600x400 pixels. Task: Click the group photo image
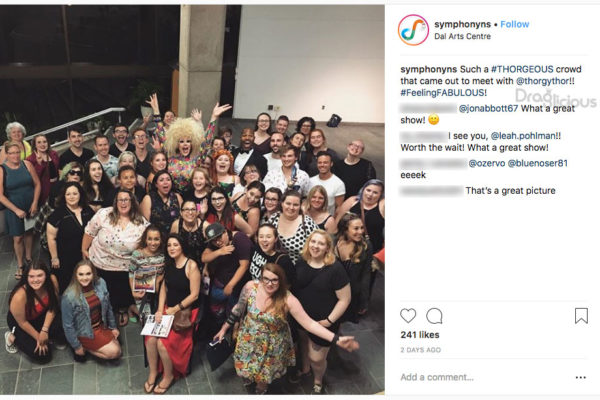coord(192,199)
